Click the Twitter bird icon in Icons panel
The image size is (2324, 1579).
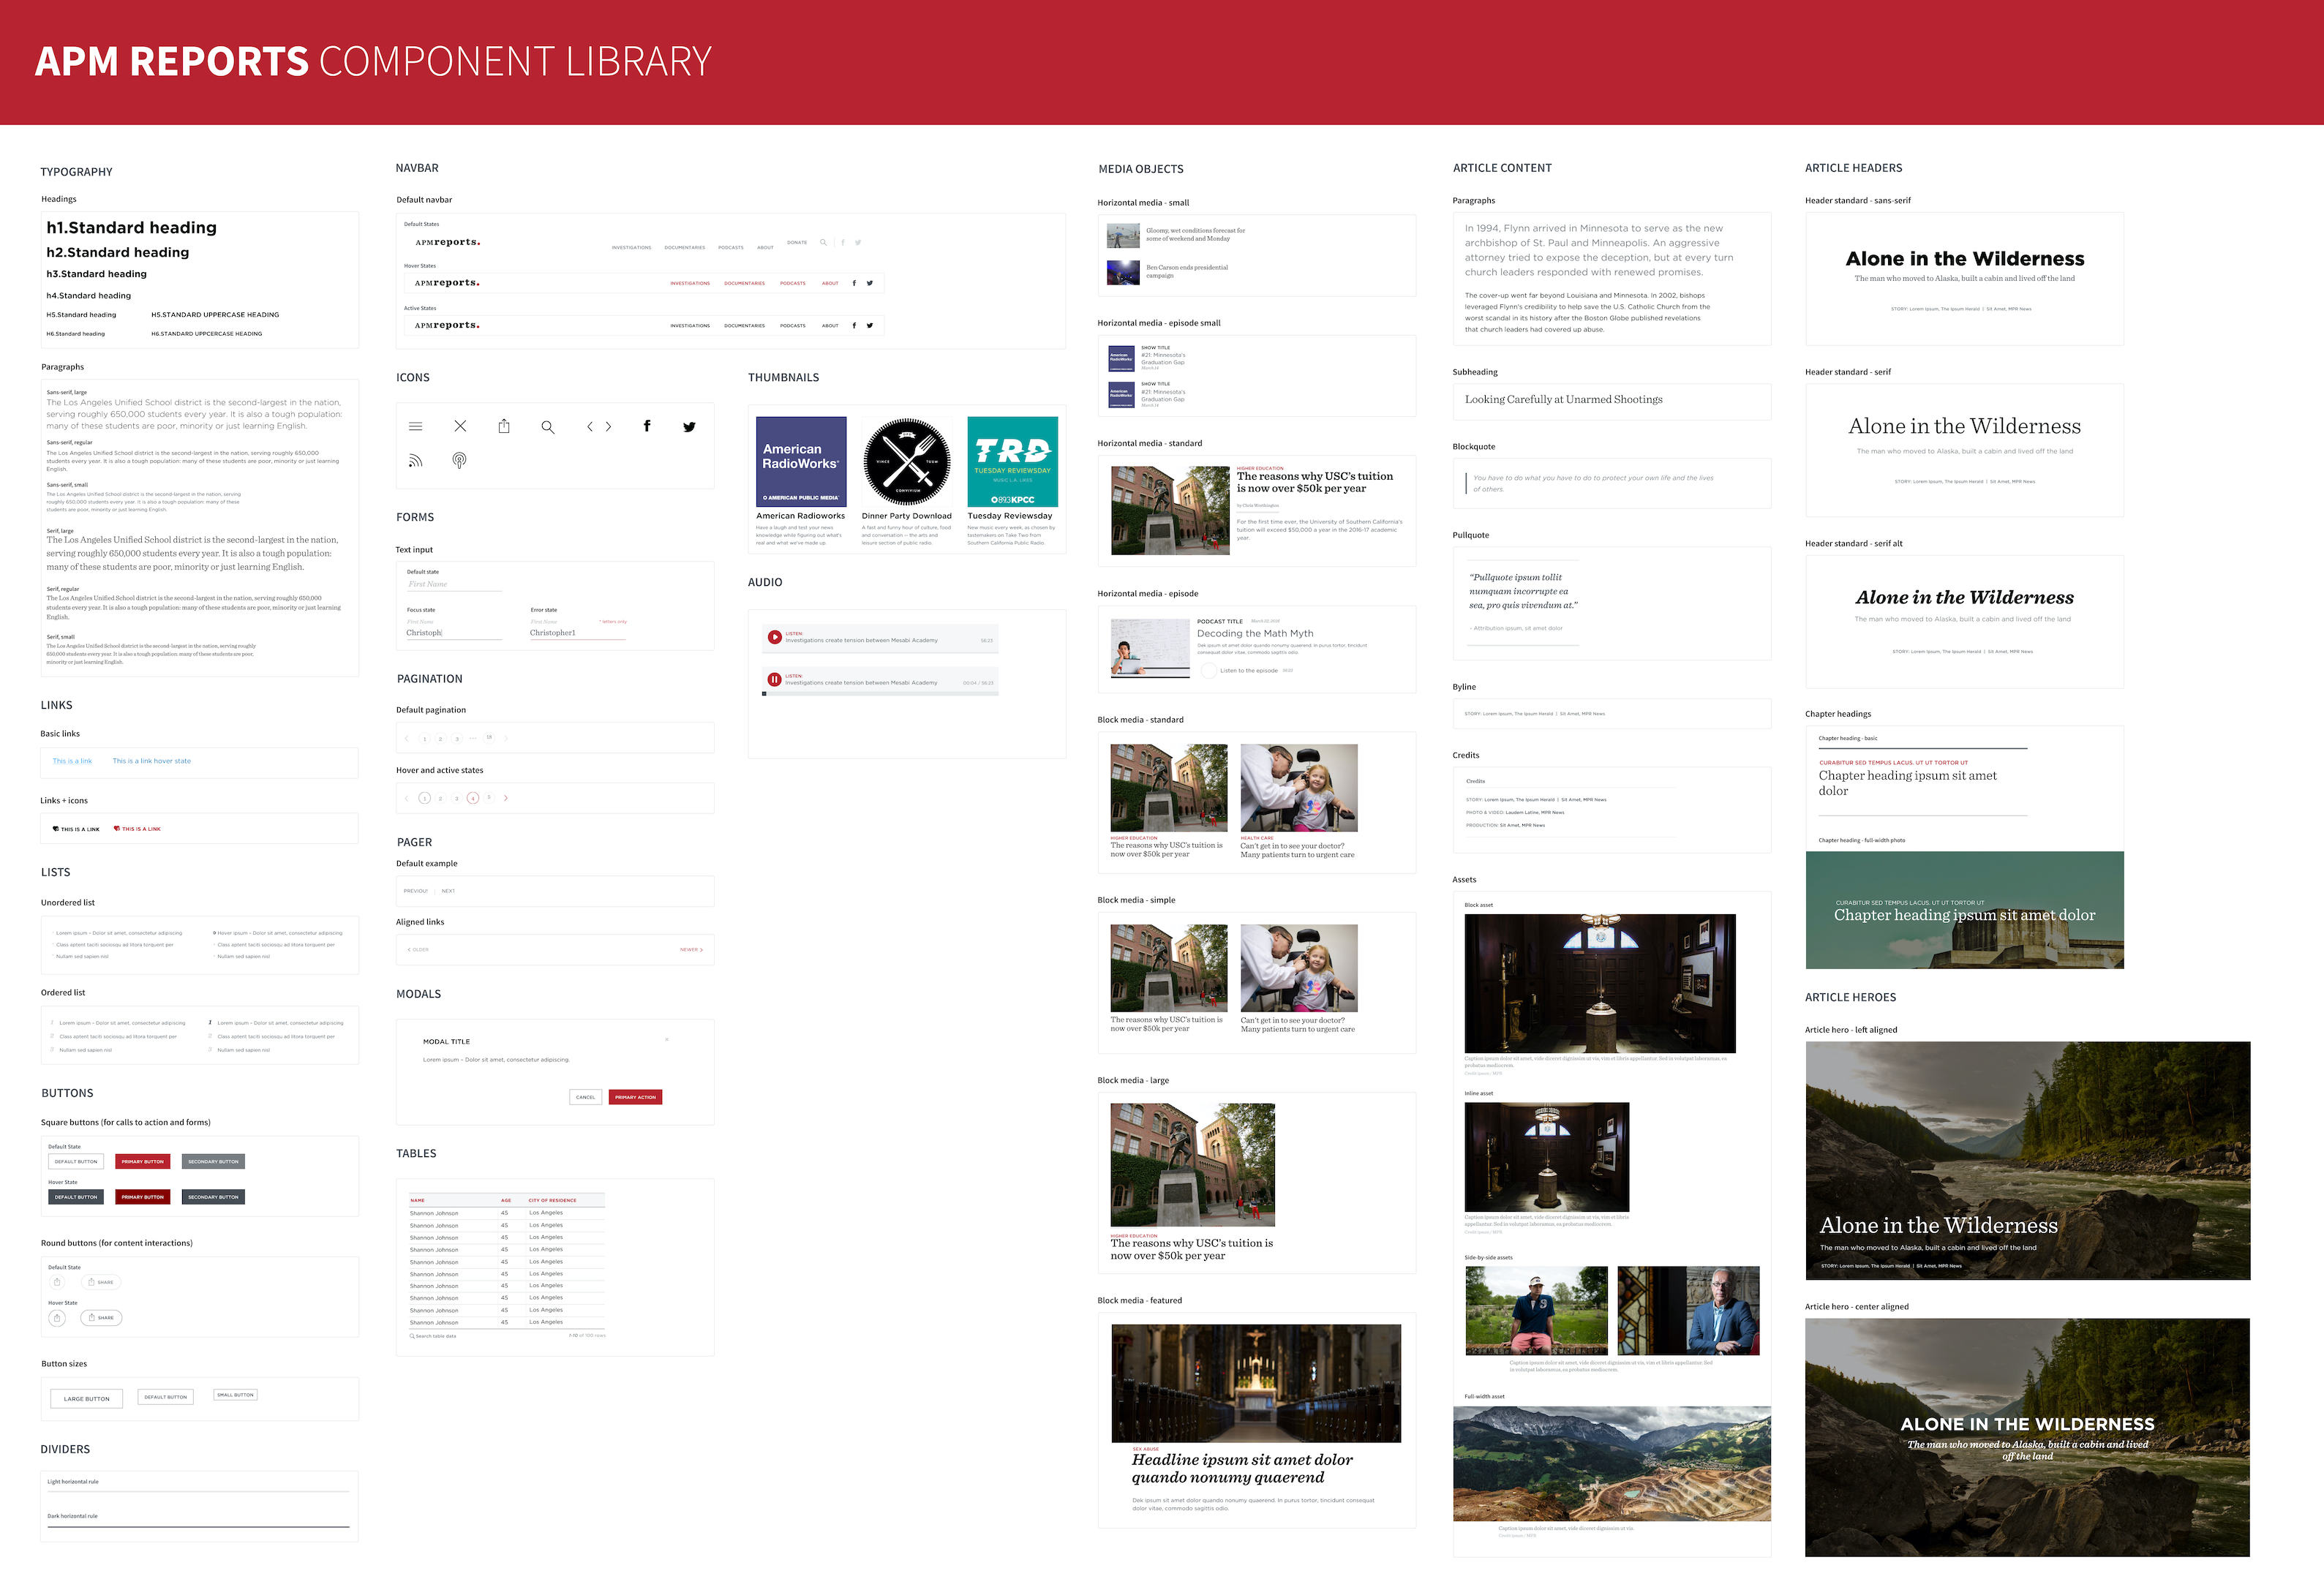[689, 427]
